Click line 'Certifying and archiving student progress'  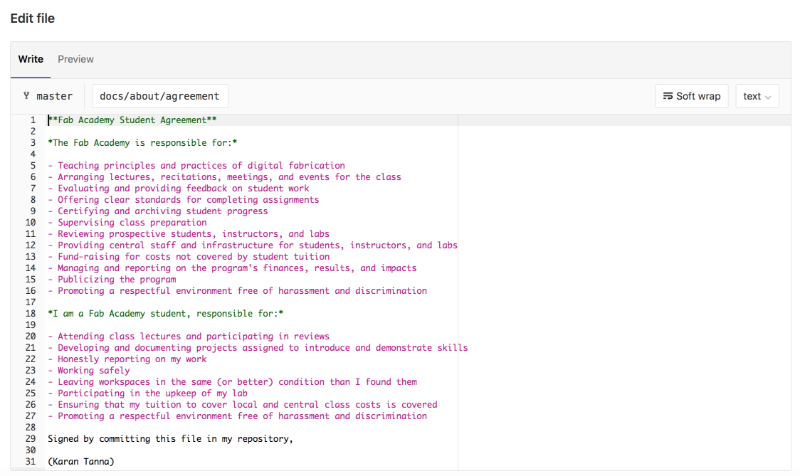tap(158, 211)
